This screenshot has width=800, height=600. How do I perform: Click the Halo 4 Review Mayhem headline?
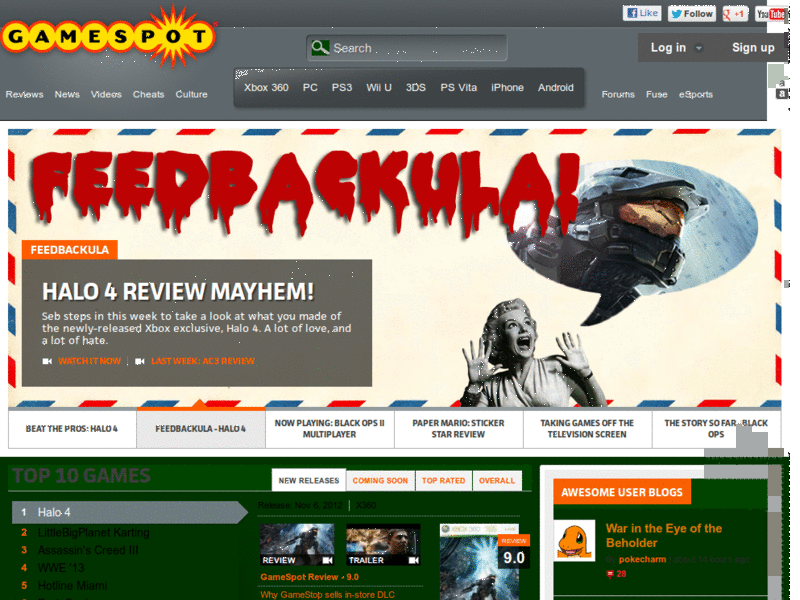pyautogui.click(x=178, y=292)
